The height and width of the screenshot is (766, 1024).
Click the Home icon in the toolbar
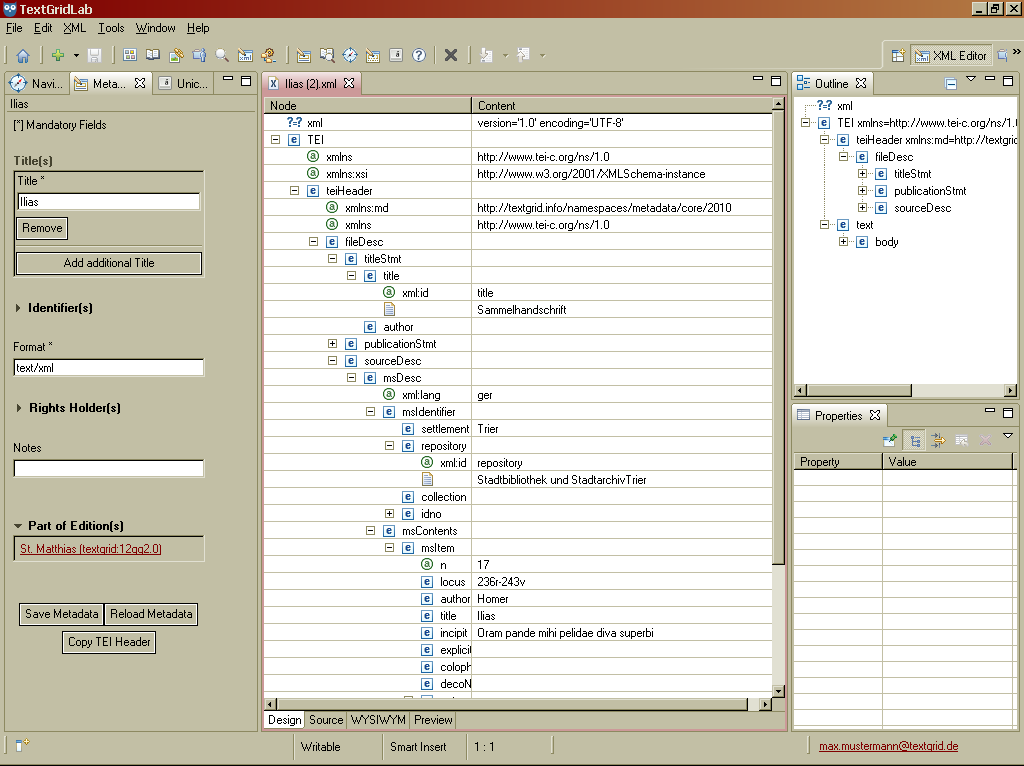22,56
